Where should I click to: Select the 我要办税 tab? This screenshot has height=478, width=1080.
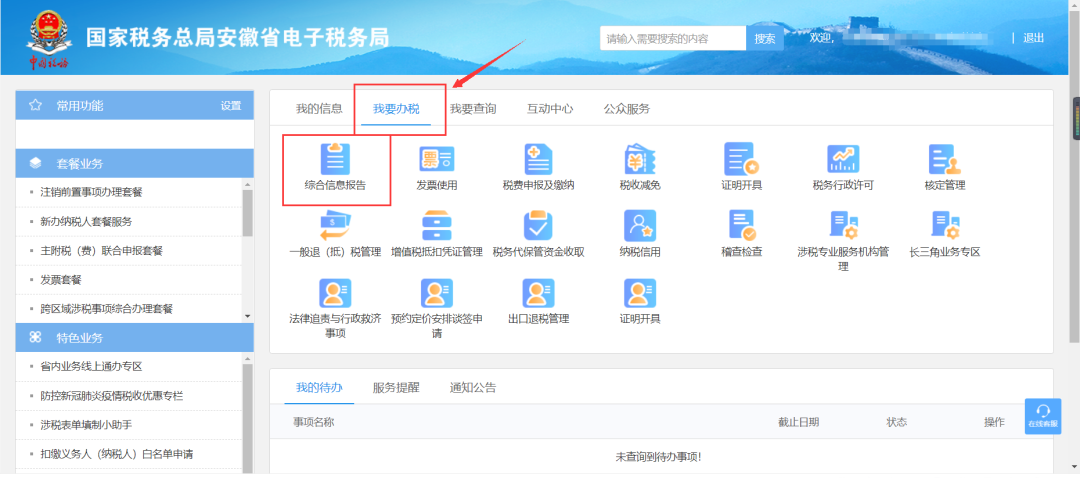pos(396,109)
